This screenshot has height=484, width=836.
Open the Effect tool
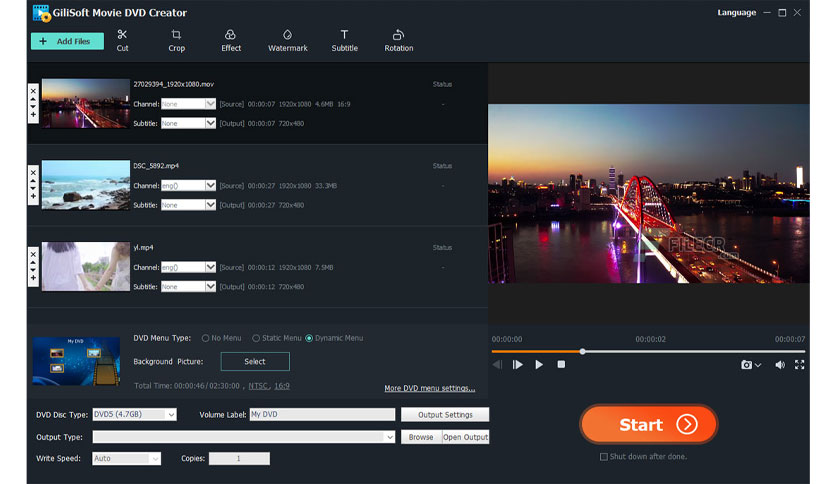pyautogui.click(x=231, y=41)
